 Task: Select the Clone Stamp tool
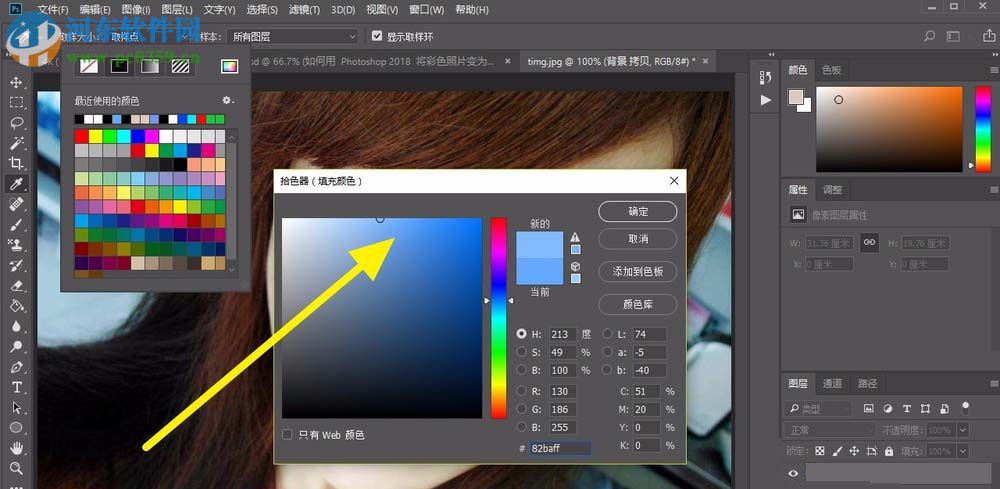click(x=16, y=244)
